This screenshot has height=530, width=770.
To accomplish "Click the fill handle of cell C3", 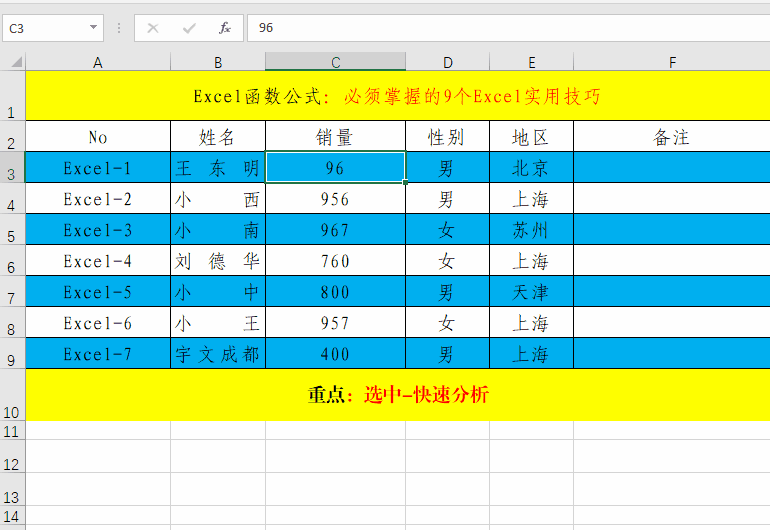I will 405,182.
